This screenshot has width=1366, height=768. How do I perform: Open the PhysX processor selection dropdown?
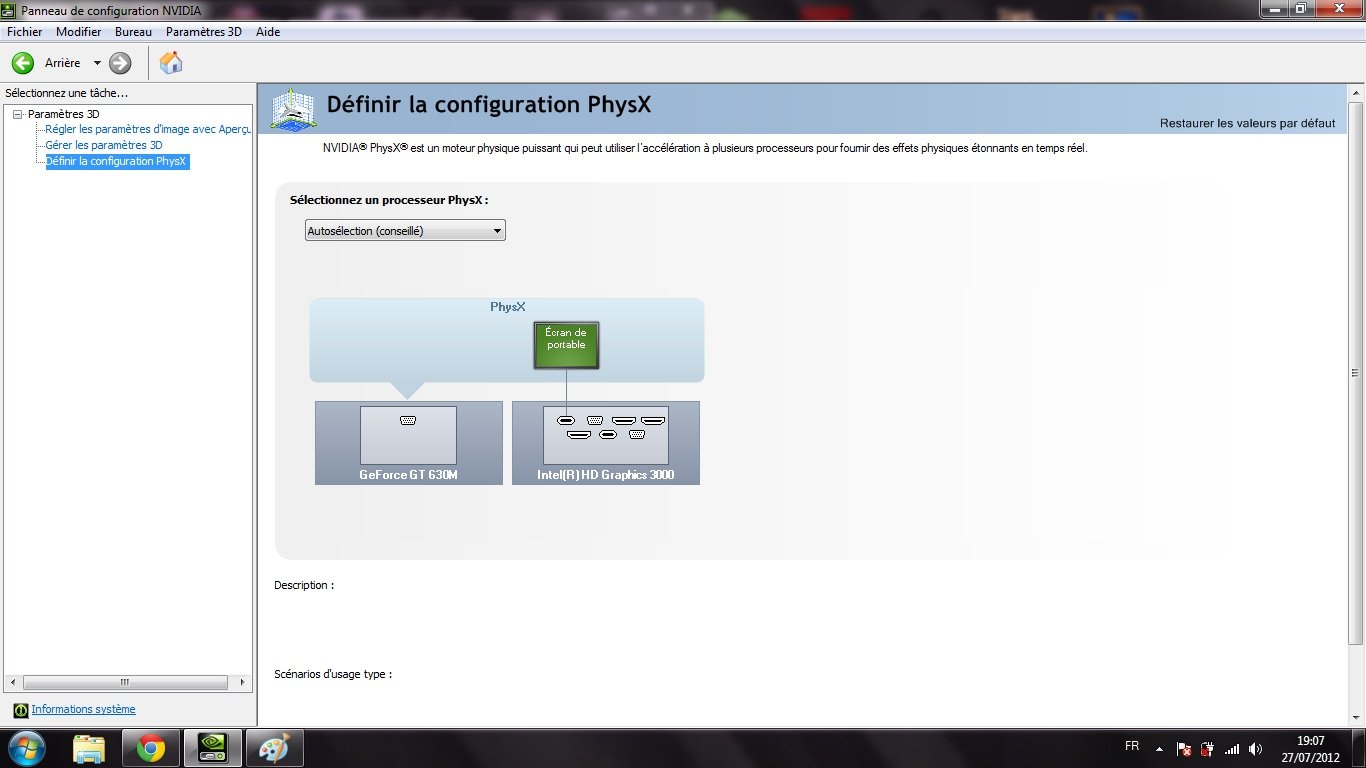point(405,231)
